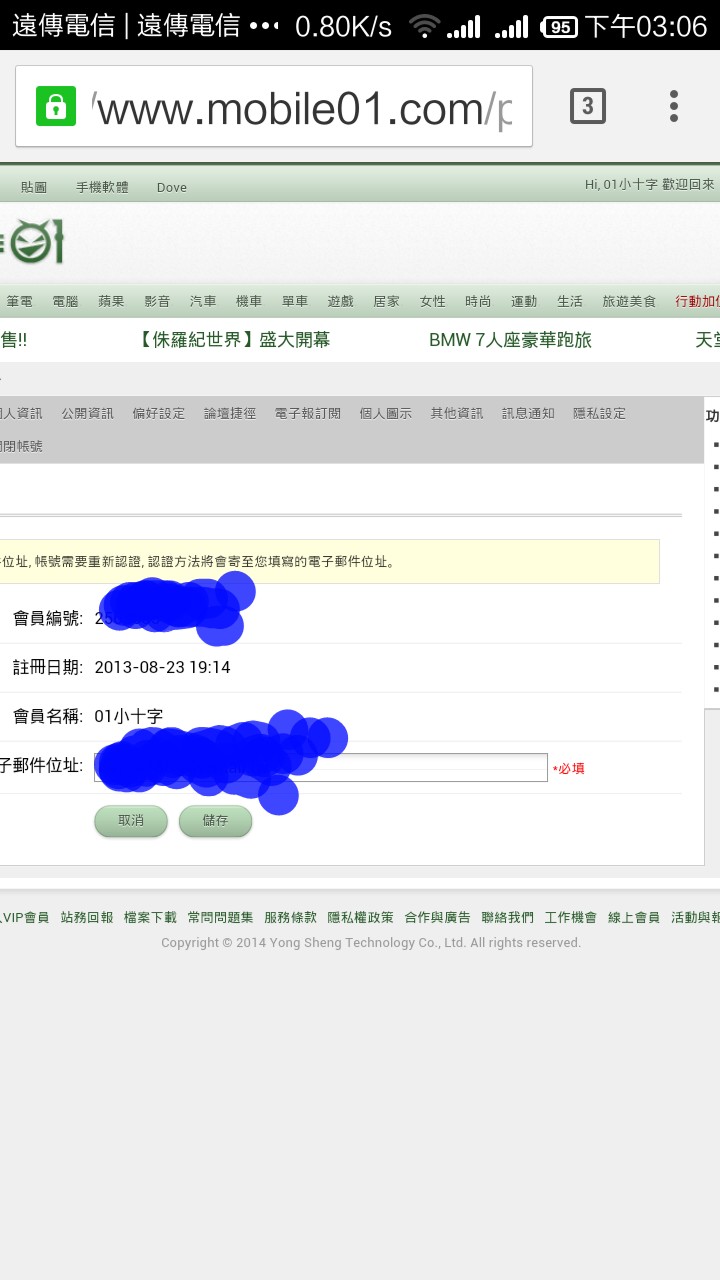Select the 生活 category
720x1280 pixels.
[570, 301]
